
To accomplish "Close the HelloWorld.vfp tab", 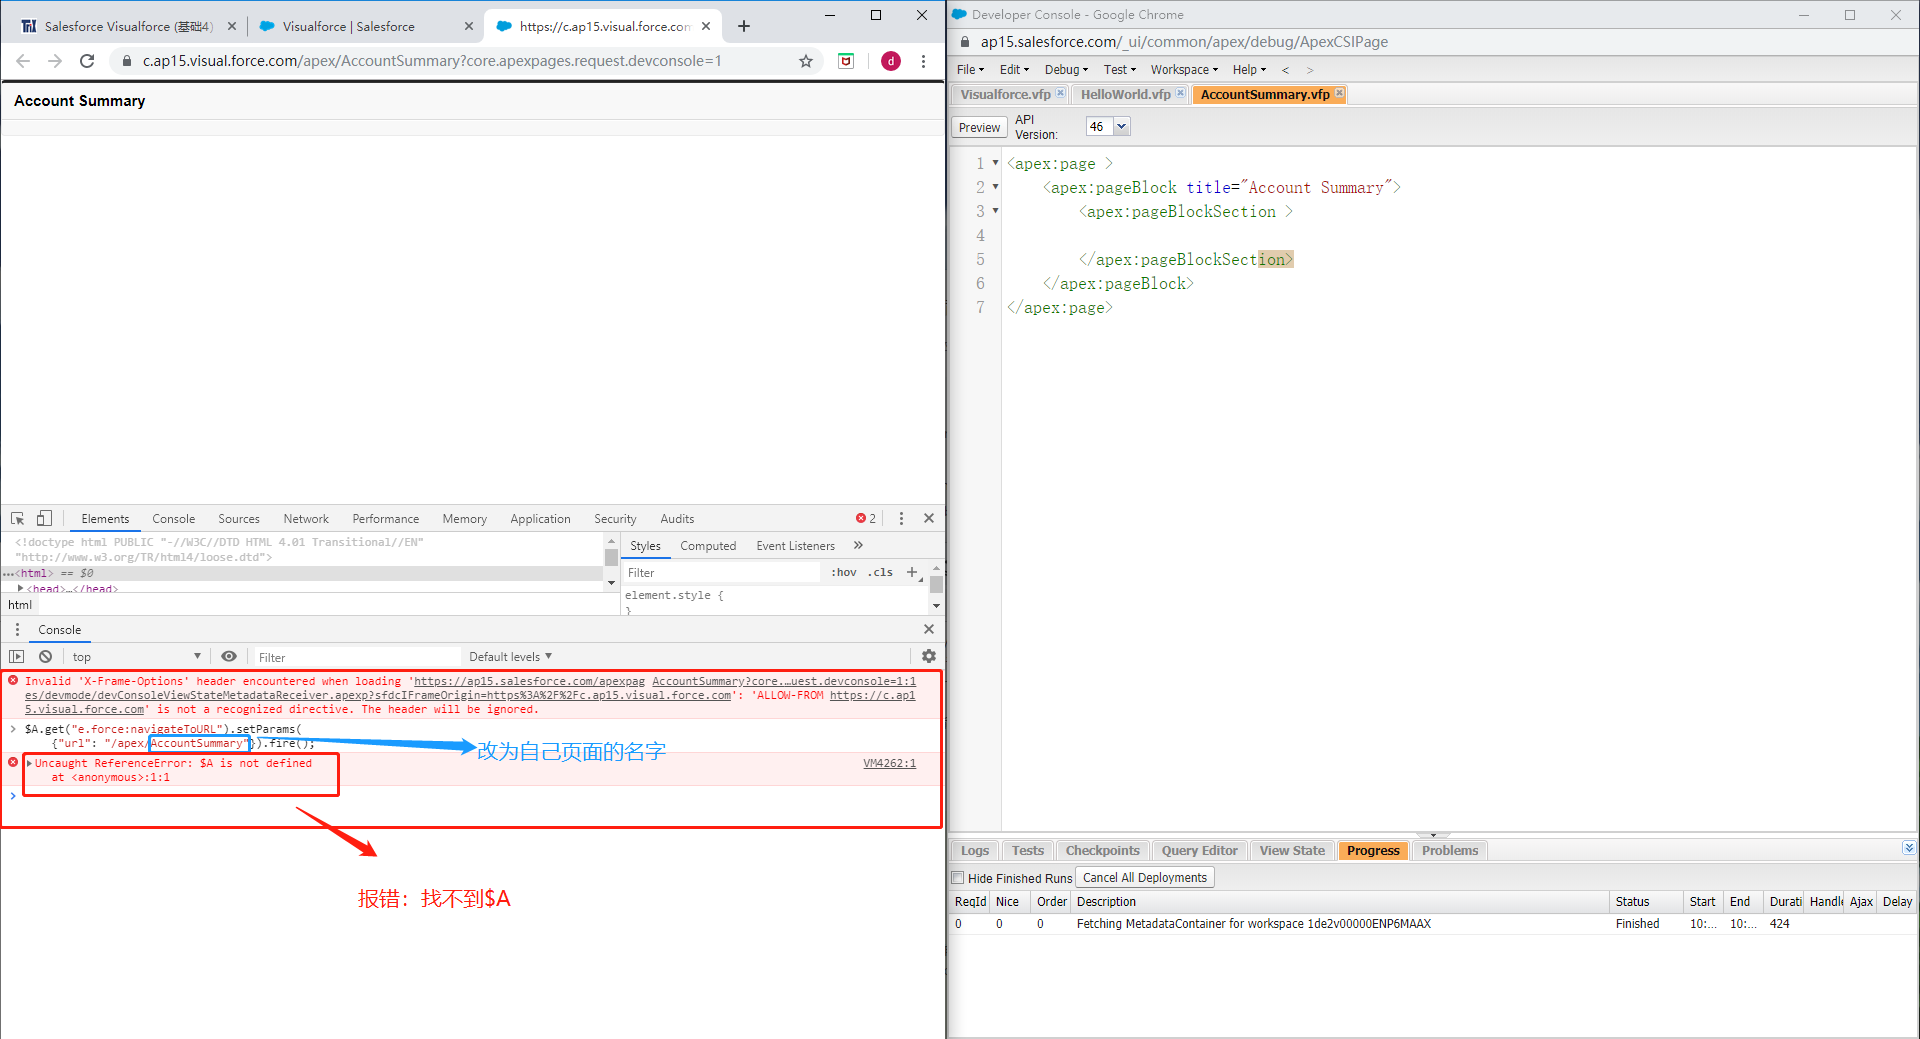I will pos(1181,93).
